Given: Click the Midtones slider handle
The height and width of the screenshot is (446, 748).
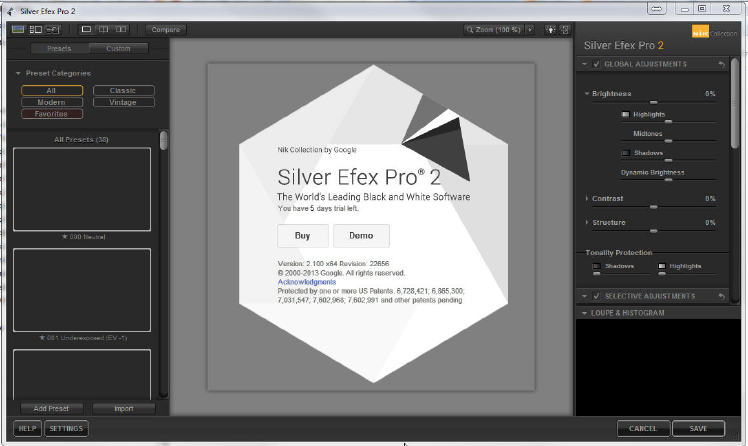Looking at the screenshot, I should [x=668, y=141].
